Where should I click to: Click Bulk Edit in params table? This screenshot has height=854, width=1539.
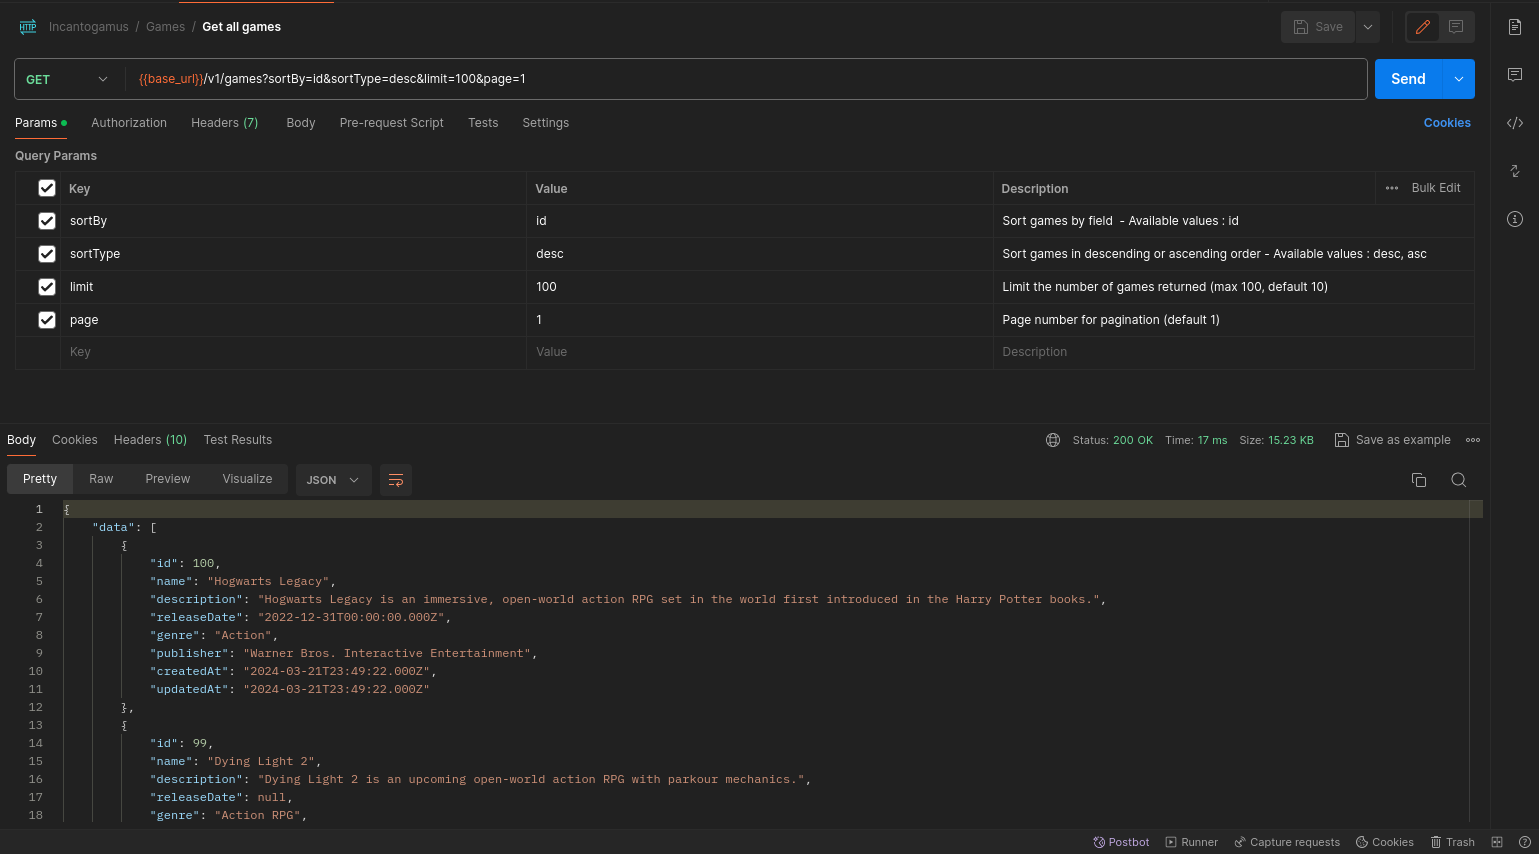pos(1436,188)
